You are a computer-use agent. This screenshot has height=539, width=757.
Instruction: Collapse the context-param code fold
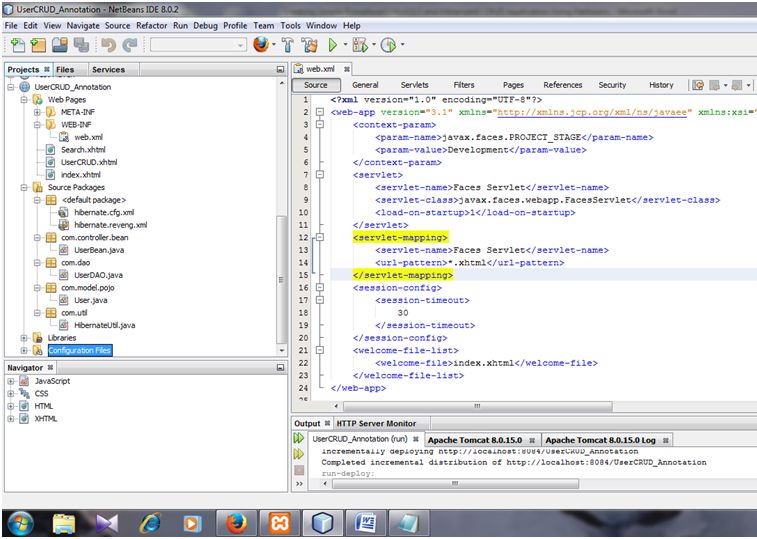coord(320,125)
